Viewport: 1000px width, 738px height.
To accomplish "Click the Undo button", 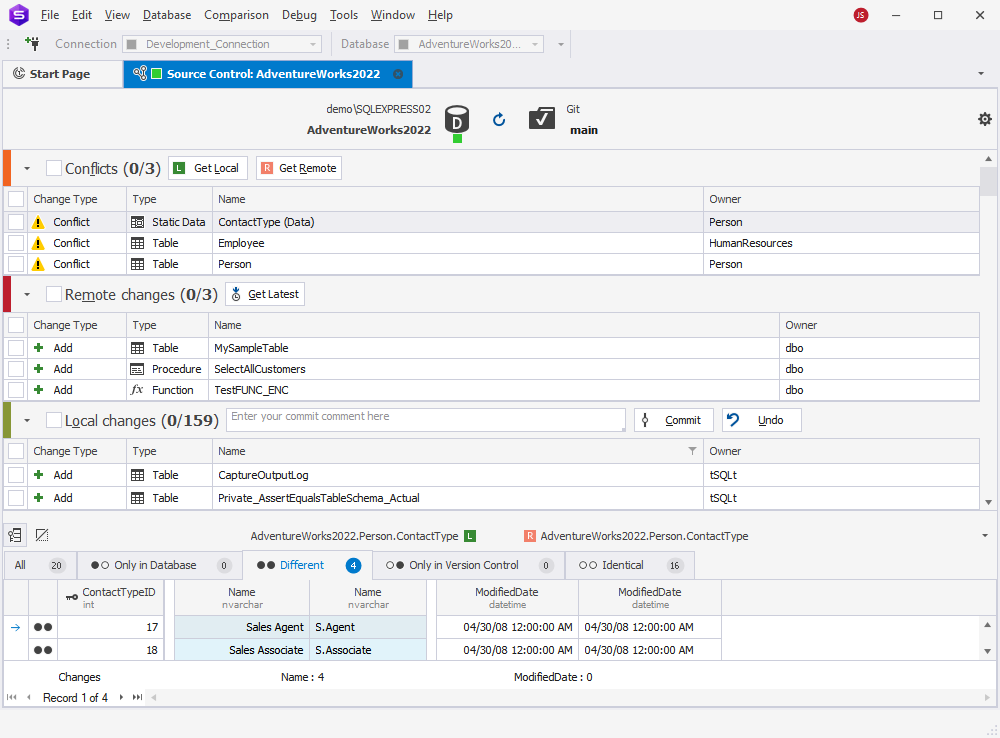I will [761, 420].
